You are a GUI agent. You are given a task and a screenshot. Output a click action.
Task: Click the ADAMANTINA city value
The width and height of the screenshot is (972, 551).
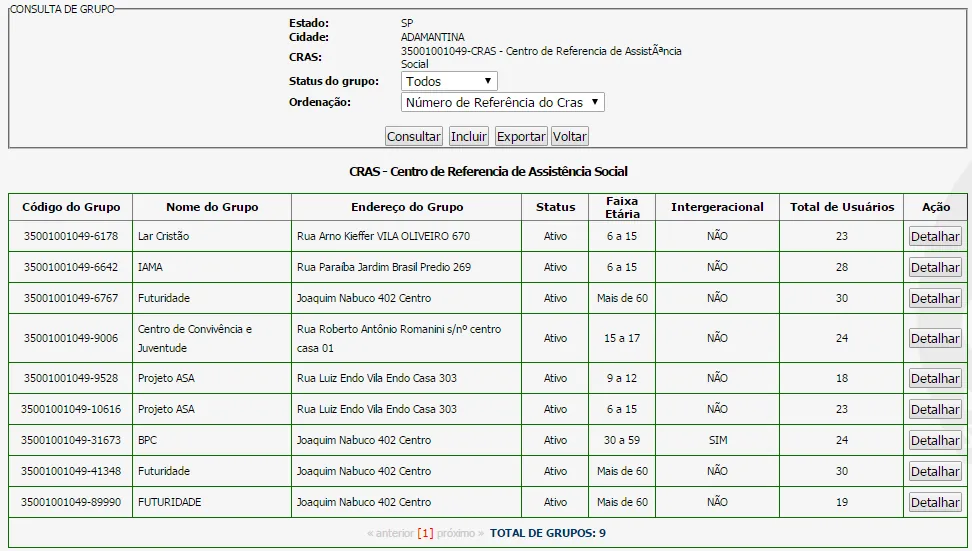tap(433, 37)
